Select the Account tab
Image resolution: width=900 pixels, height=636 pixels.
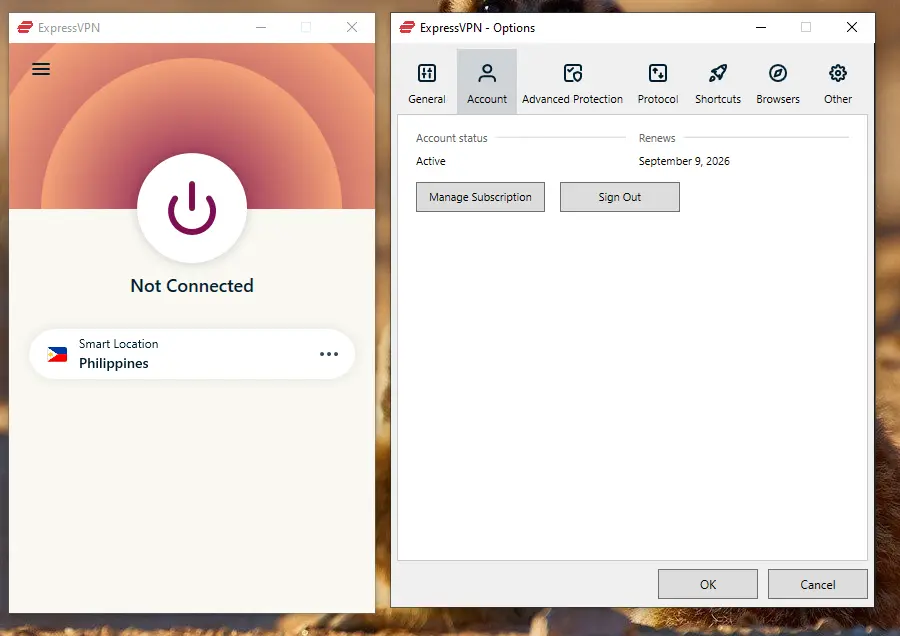pos(487,82)
